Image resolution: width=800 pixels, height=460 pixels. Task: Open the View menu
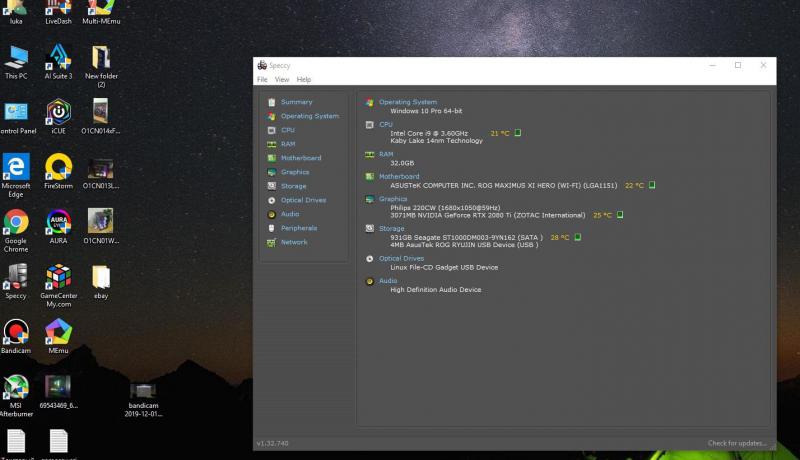point(282,79)
